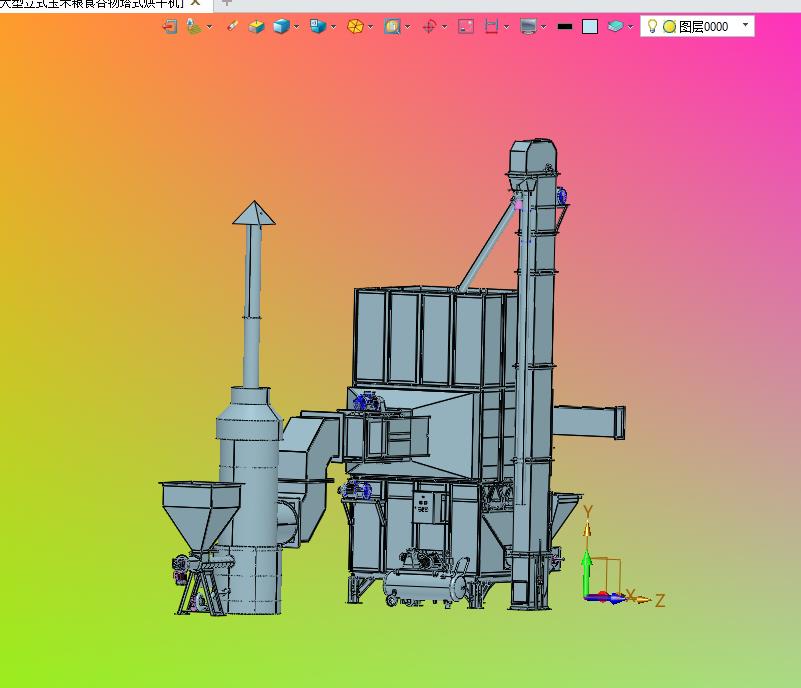Click the orange wireframe sphere icon
Image resolution: width=801 pixels, height=688 pixels.
tap(355, 26)
